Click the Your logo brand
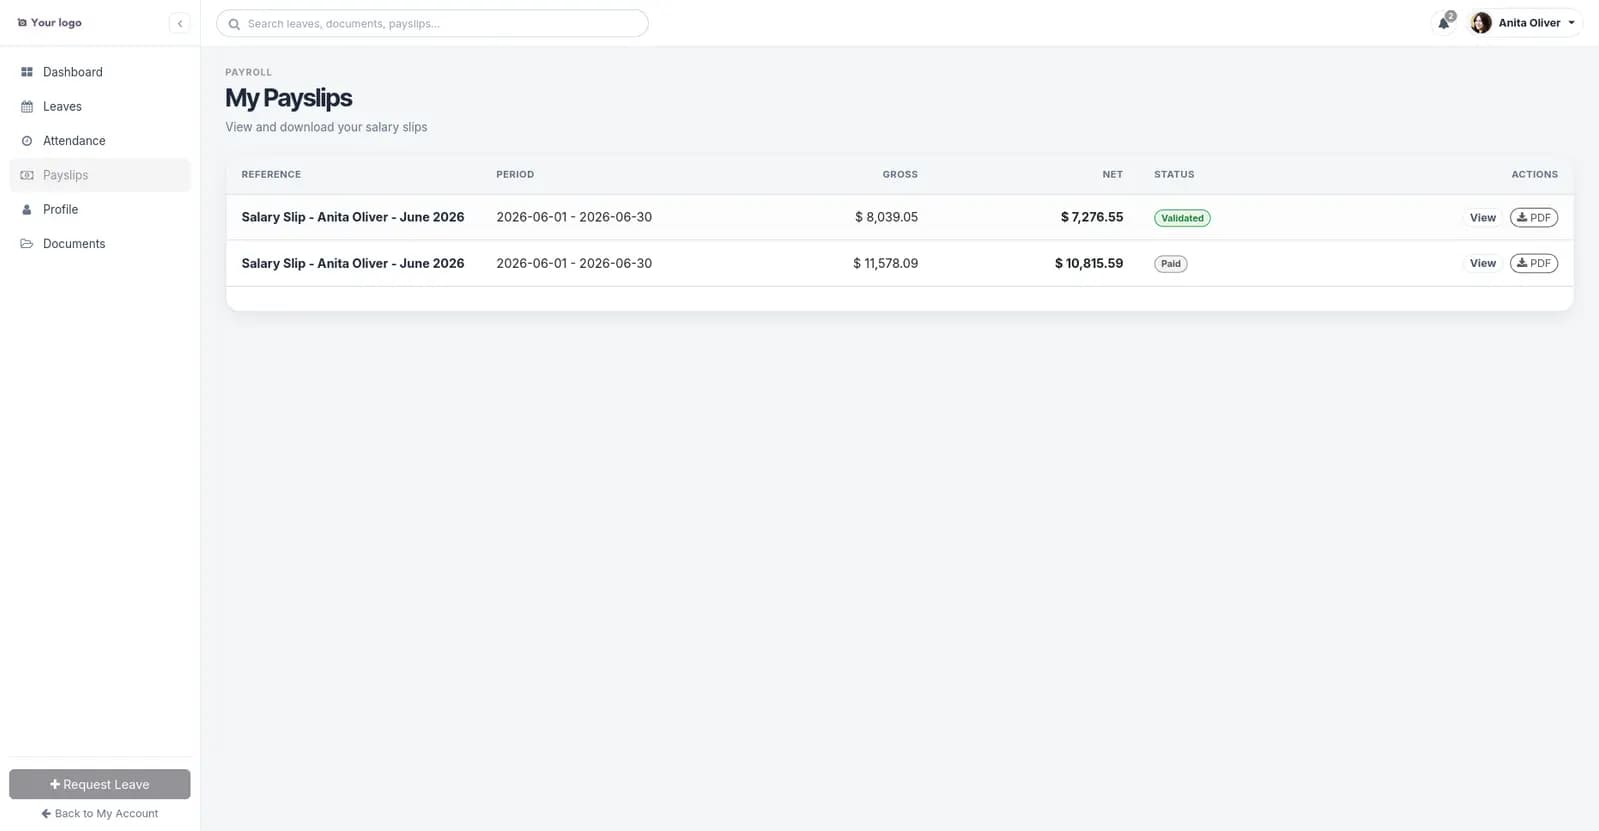 [50, 22]
